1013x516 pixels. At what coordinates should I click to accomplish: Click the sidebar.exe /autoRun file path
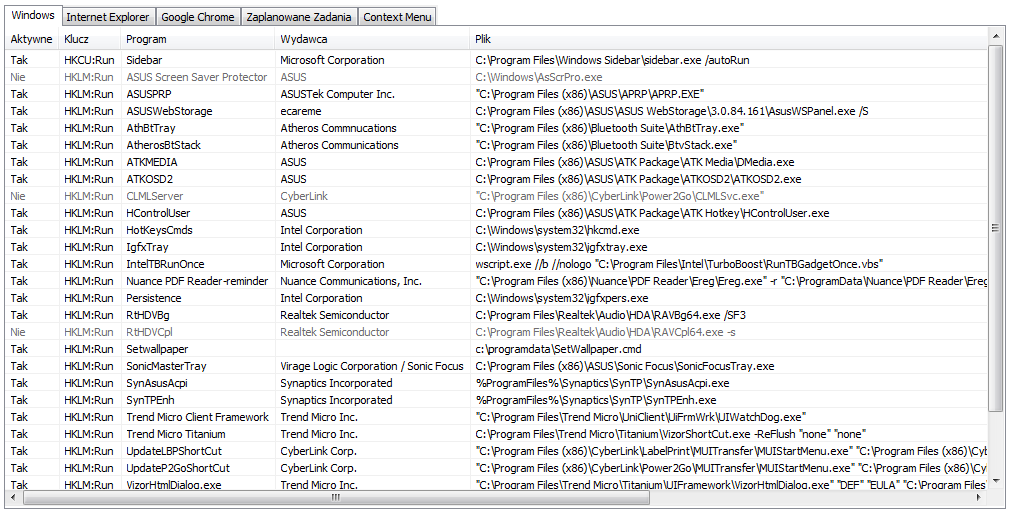612,60
